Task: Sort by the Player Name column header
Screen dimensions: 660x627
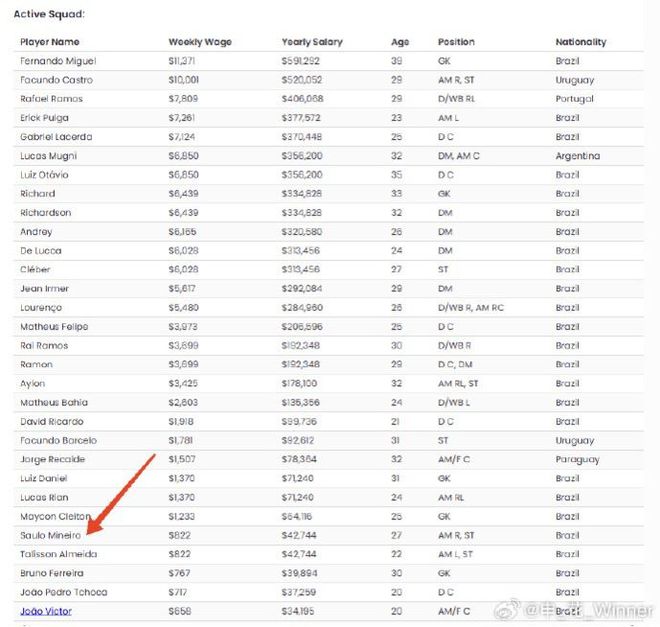Action: click(x=50, y=42)
